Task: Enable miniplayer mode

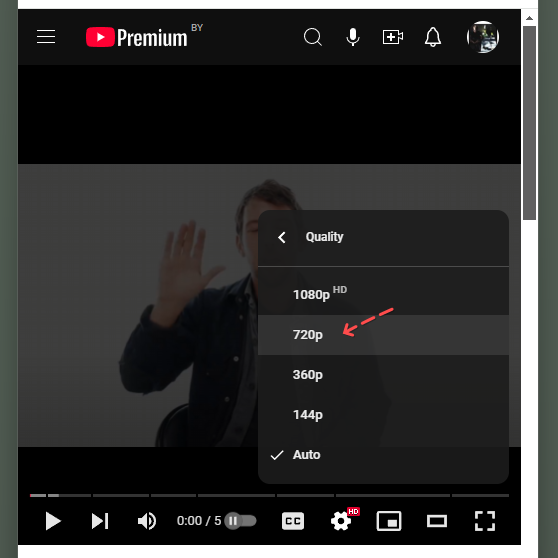Action: point(389,521)
